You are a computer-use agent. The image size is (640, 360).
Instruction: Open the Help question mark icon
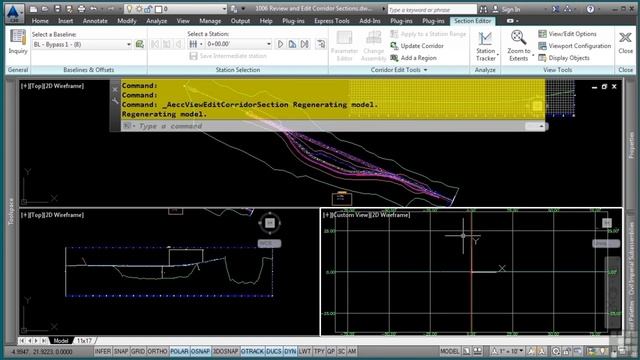pyautogui.click(x=590, y=9)
